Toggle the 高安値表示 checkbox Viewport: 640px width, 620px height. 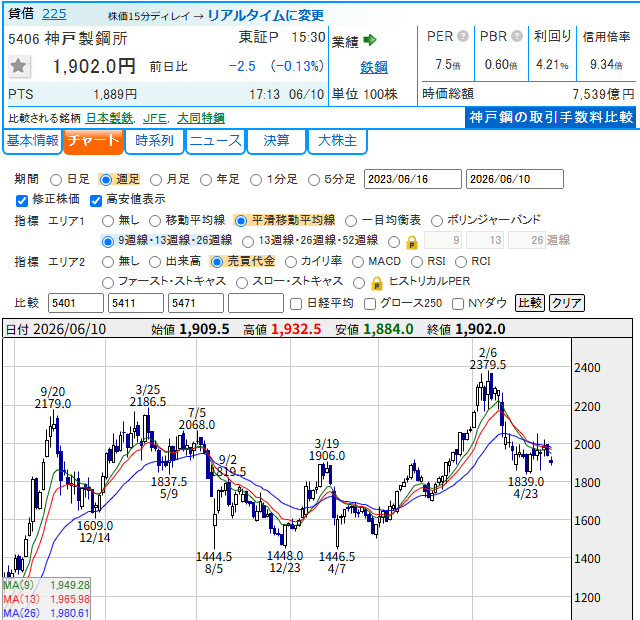(96, 200)
